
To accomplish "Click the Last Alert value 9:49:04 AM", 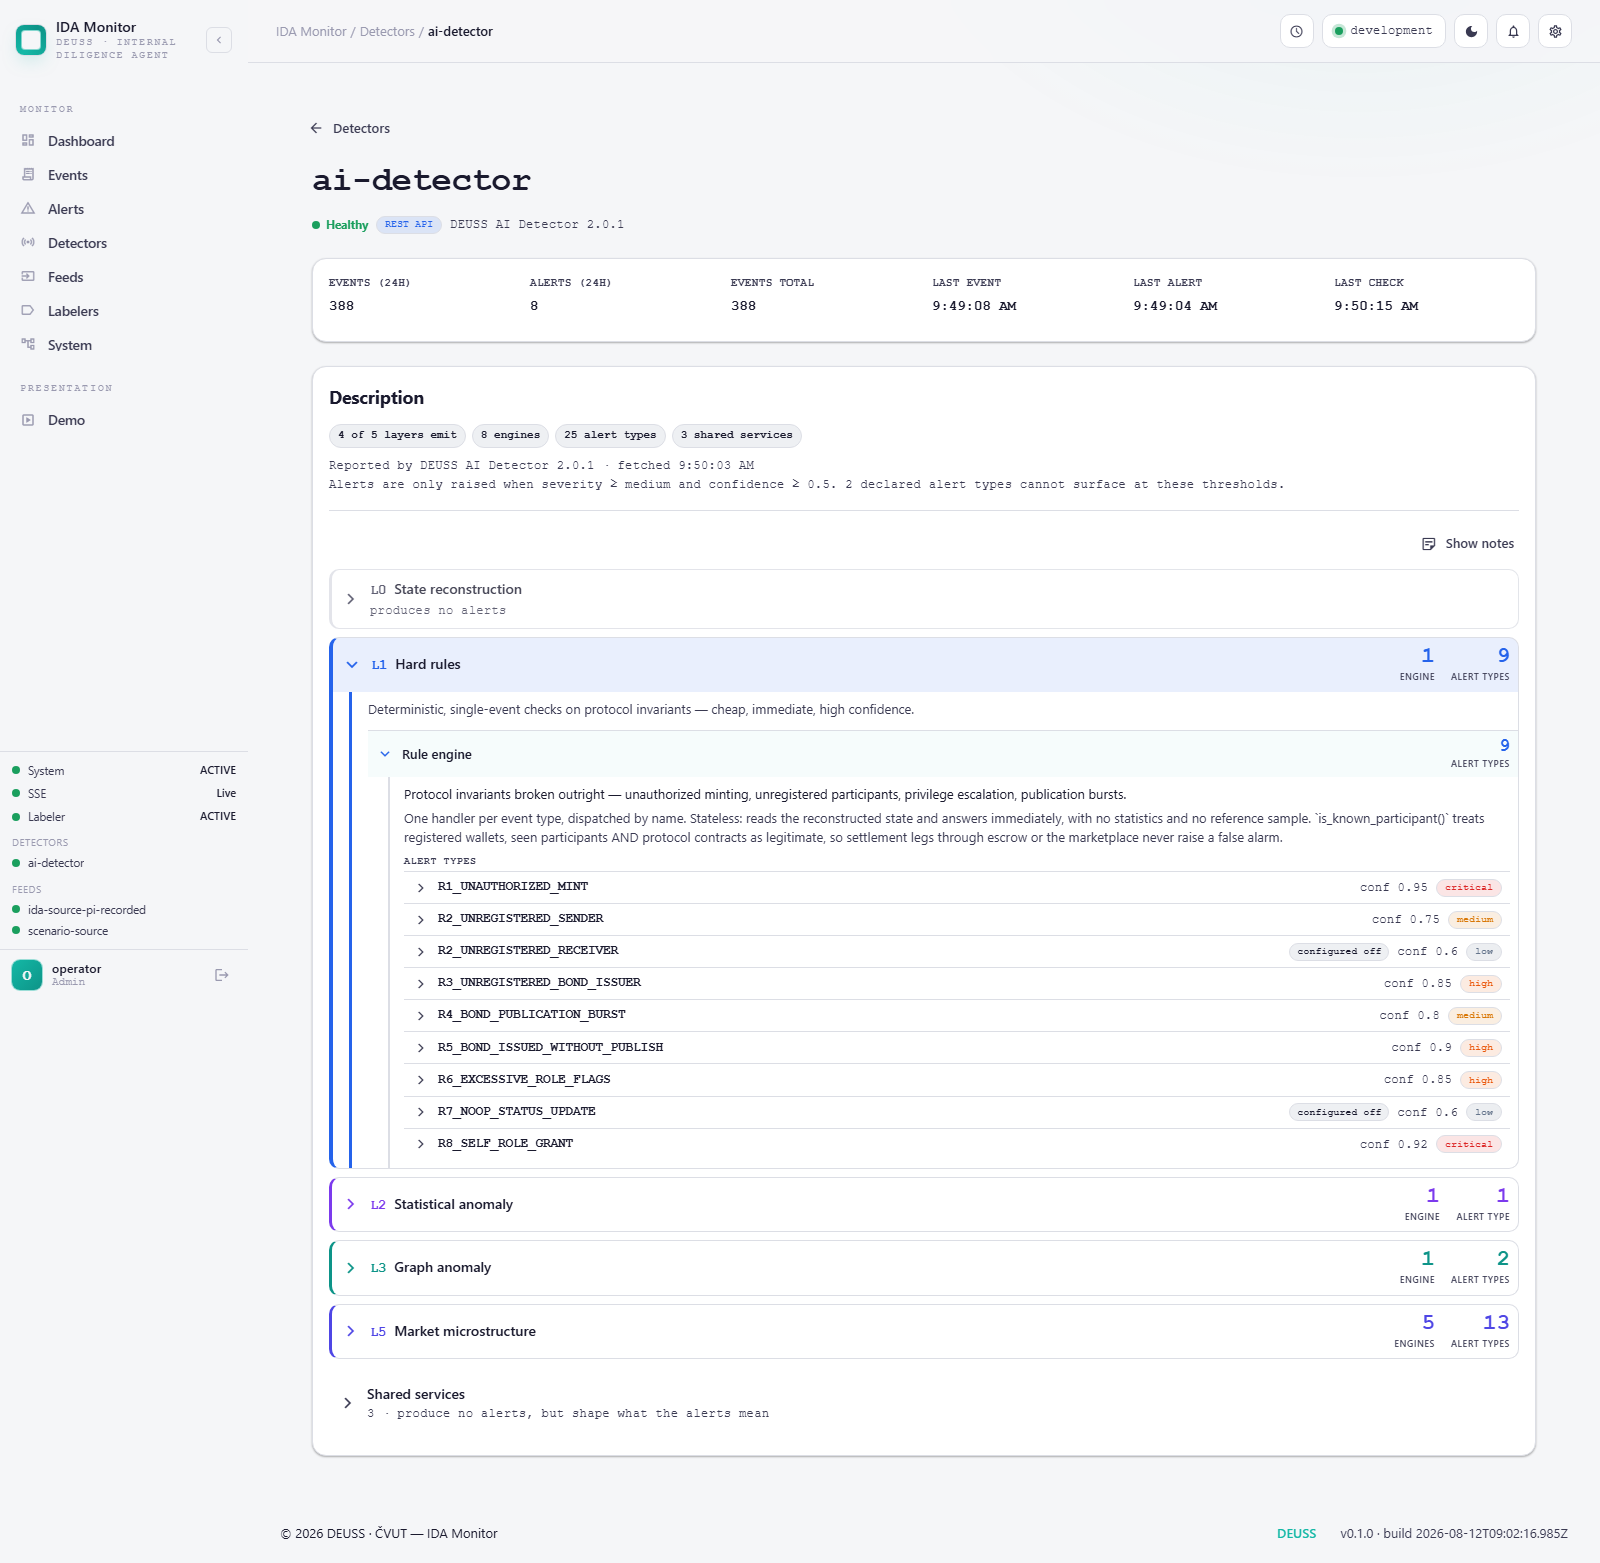I will click(1175, 306).
